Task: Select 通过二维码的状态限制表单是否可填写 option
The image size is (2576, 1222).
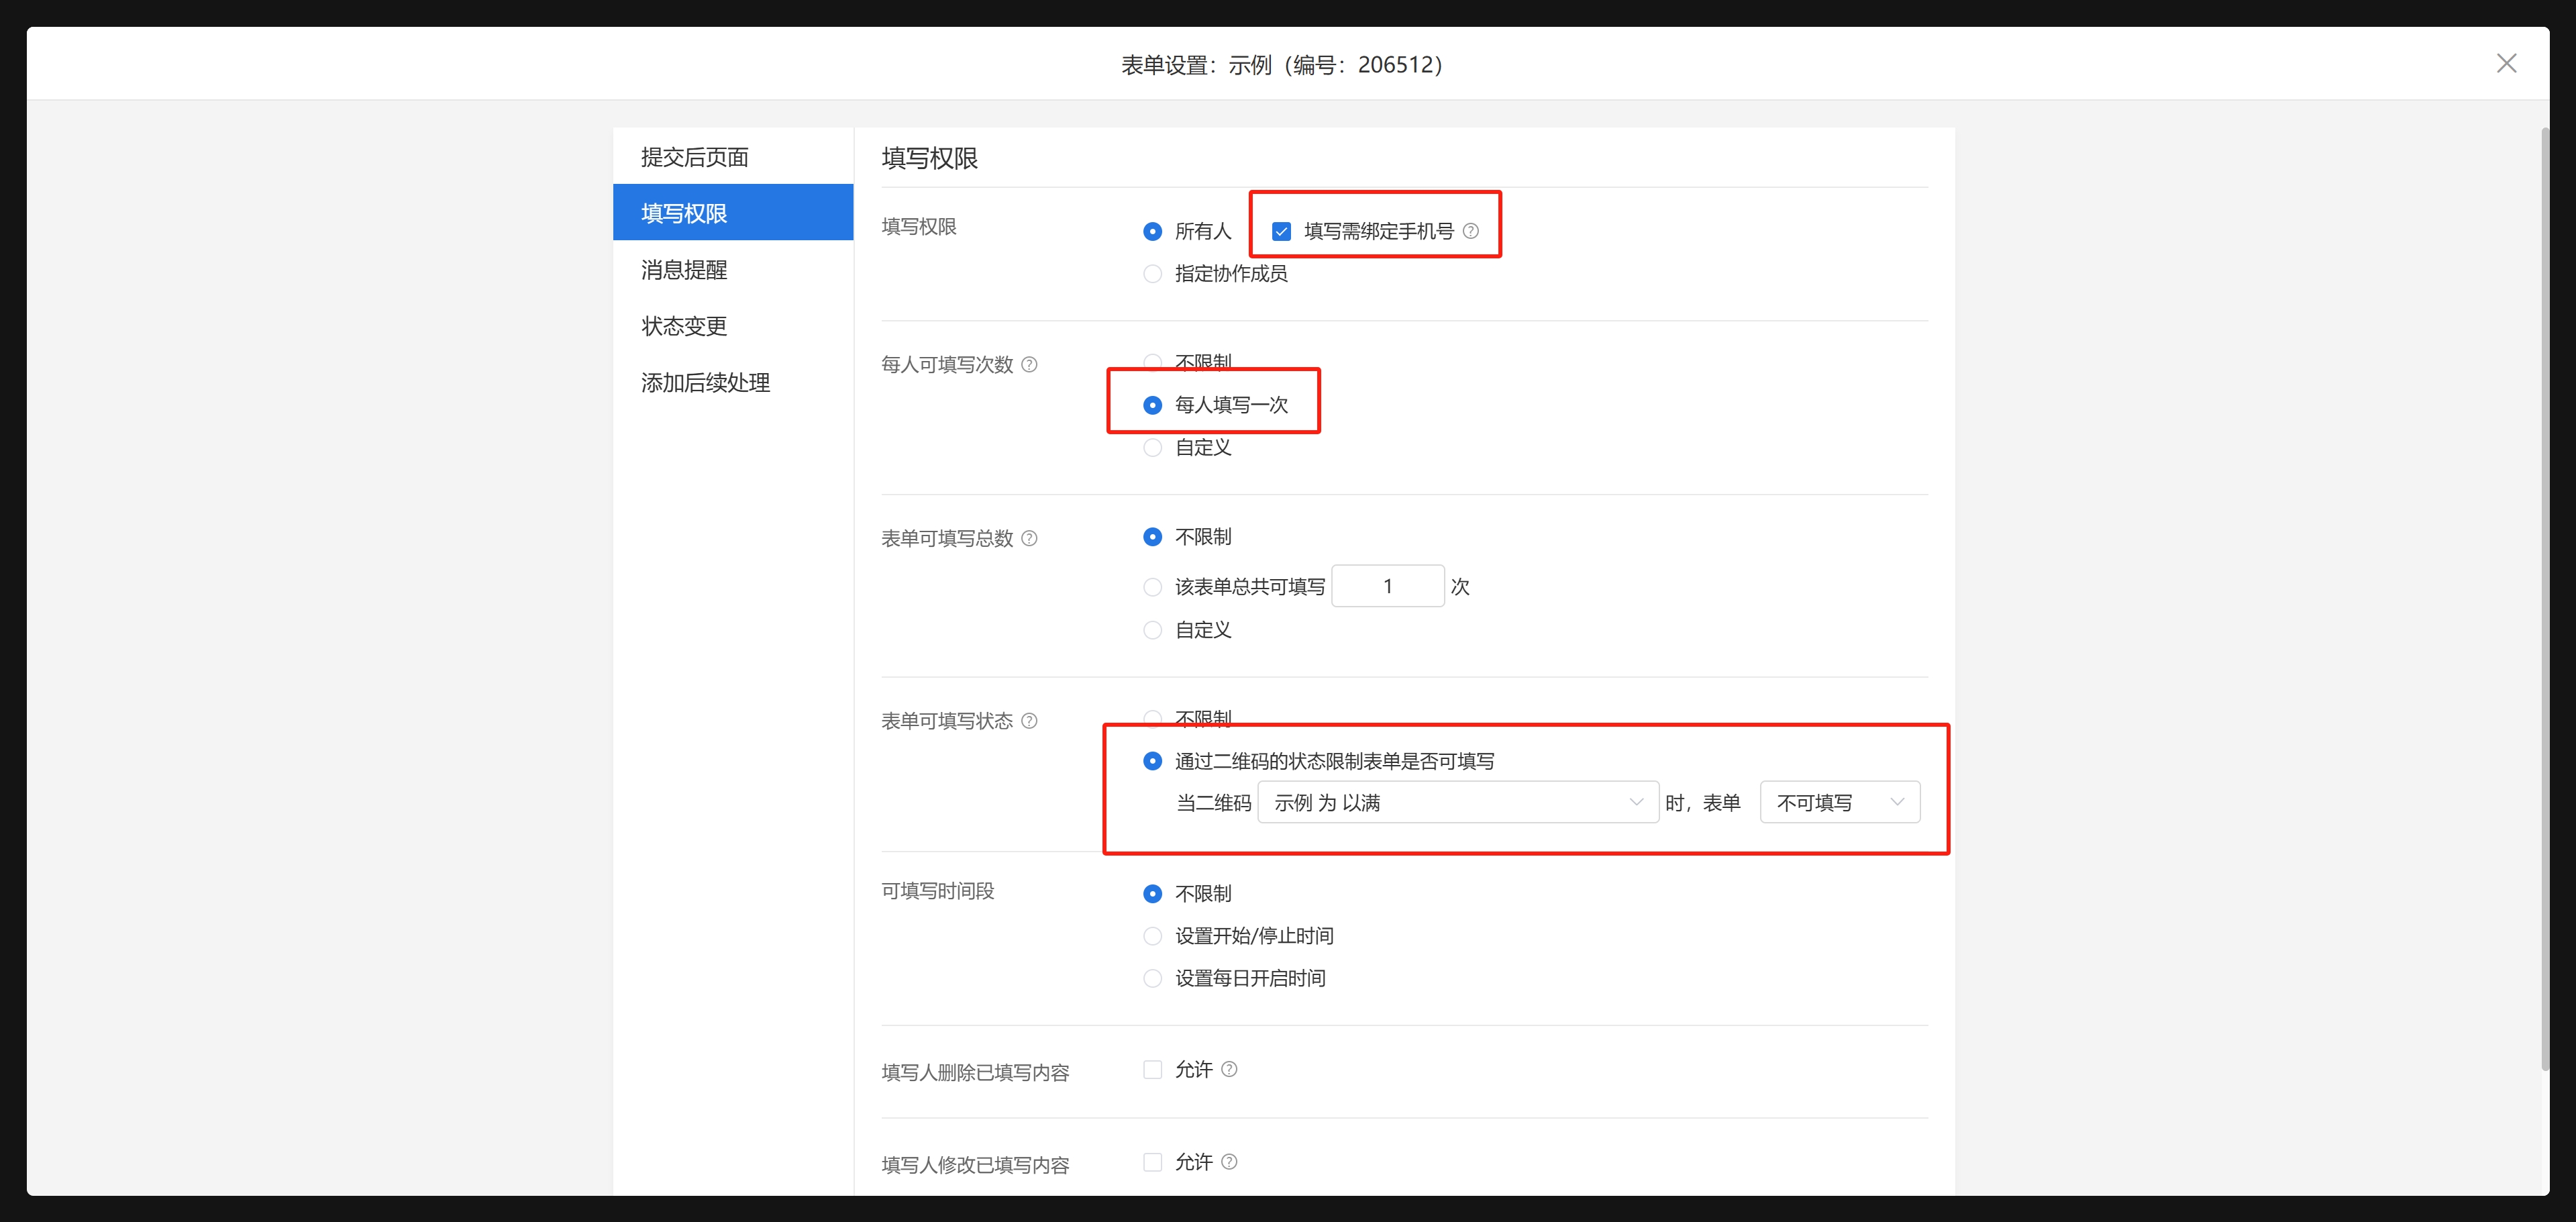Action: point(1152,761)
